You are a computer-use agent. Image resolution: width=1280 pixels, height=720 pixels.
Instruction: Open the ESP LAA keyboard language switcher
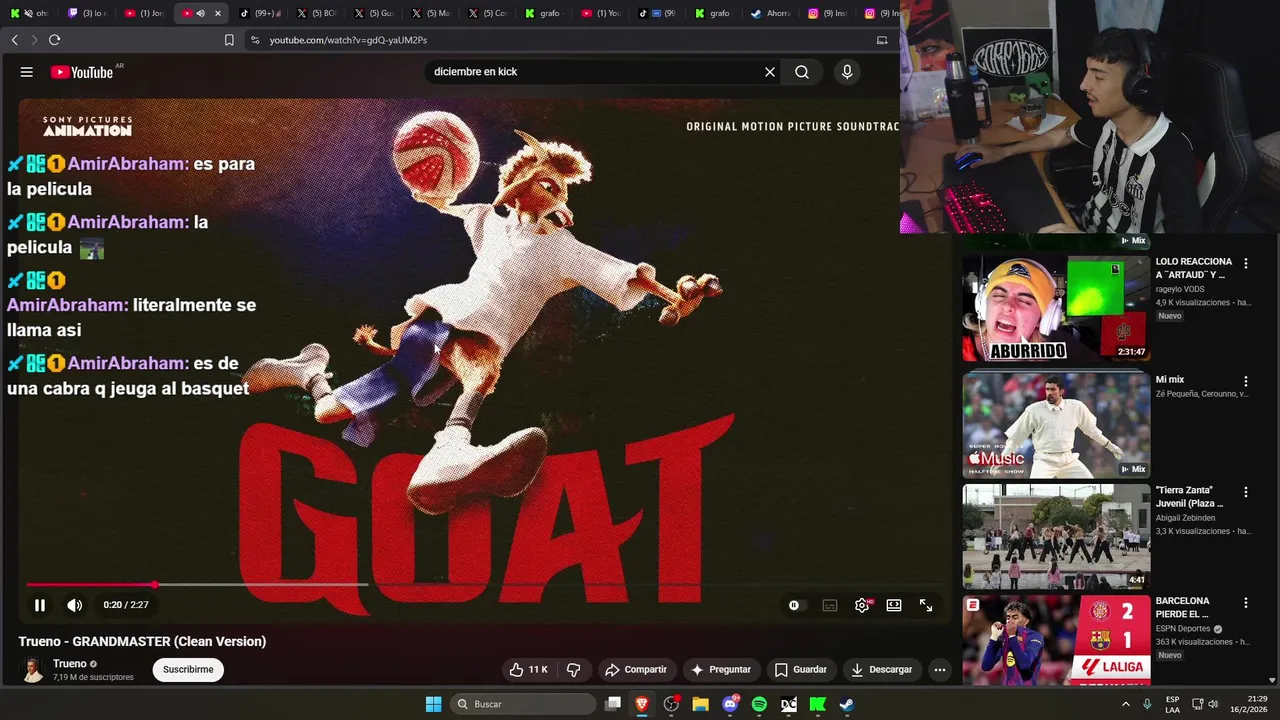click(1172, 704)
